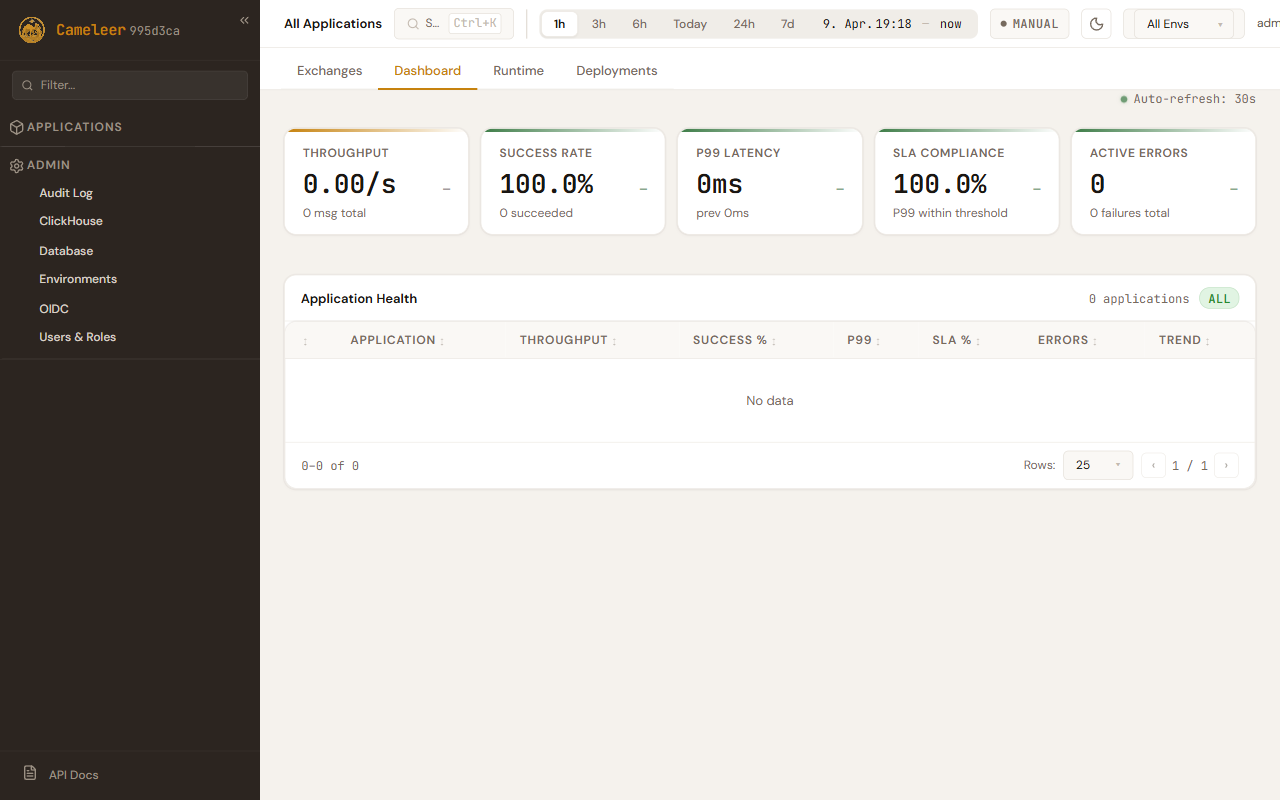Open the Rows per page dropdown
Image resolution: width=1280 pixels, height=800 pixels.
[1097, 465]
